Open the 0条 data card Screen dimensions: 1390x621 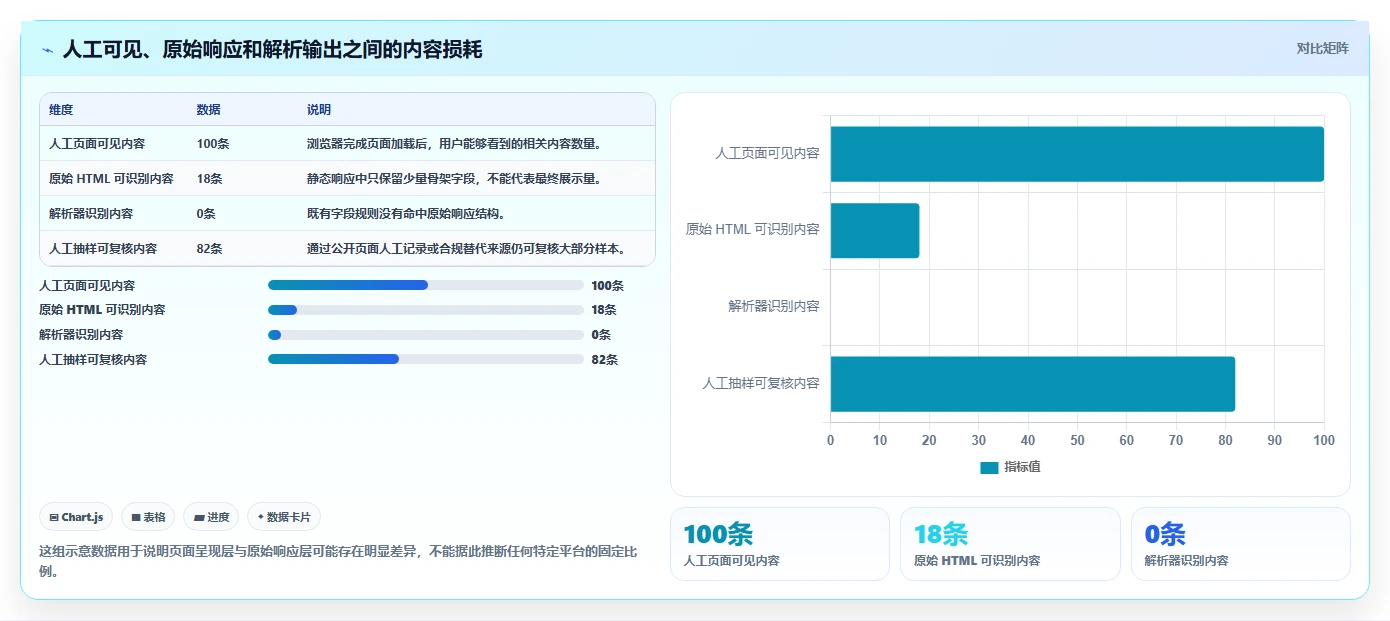(1240, 544)
